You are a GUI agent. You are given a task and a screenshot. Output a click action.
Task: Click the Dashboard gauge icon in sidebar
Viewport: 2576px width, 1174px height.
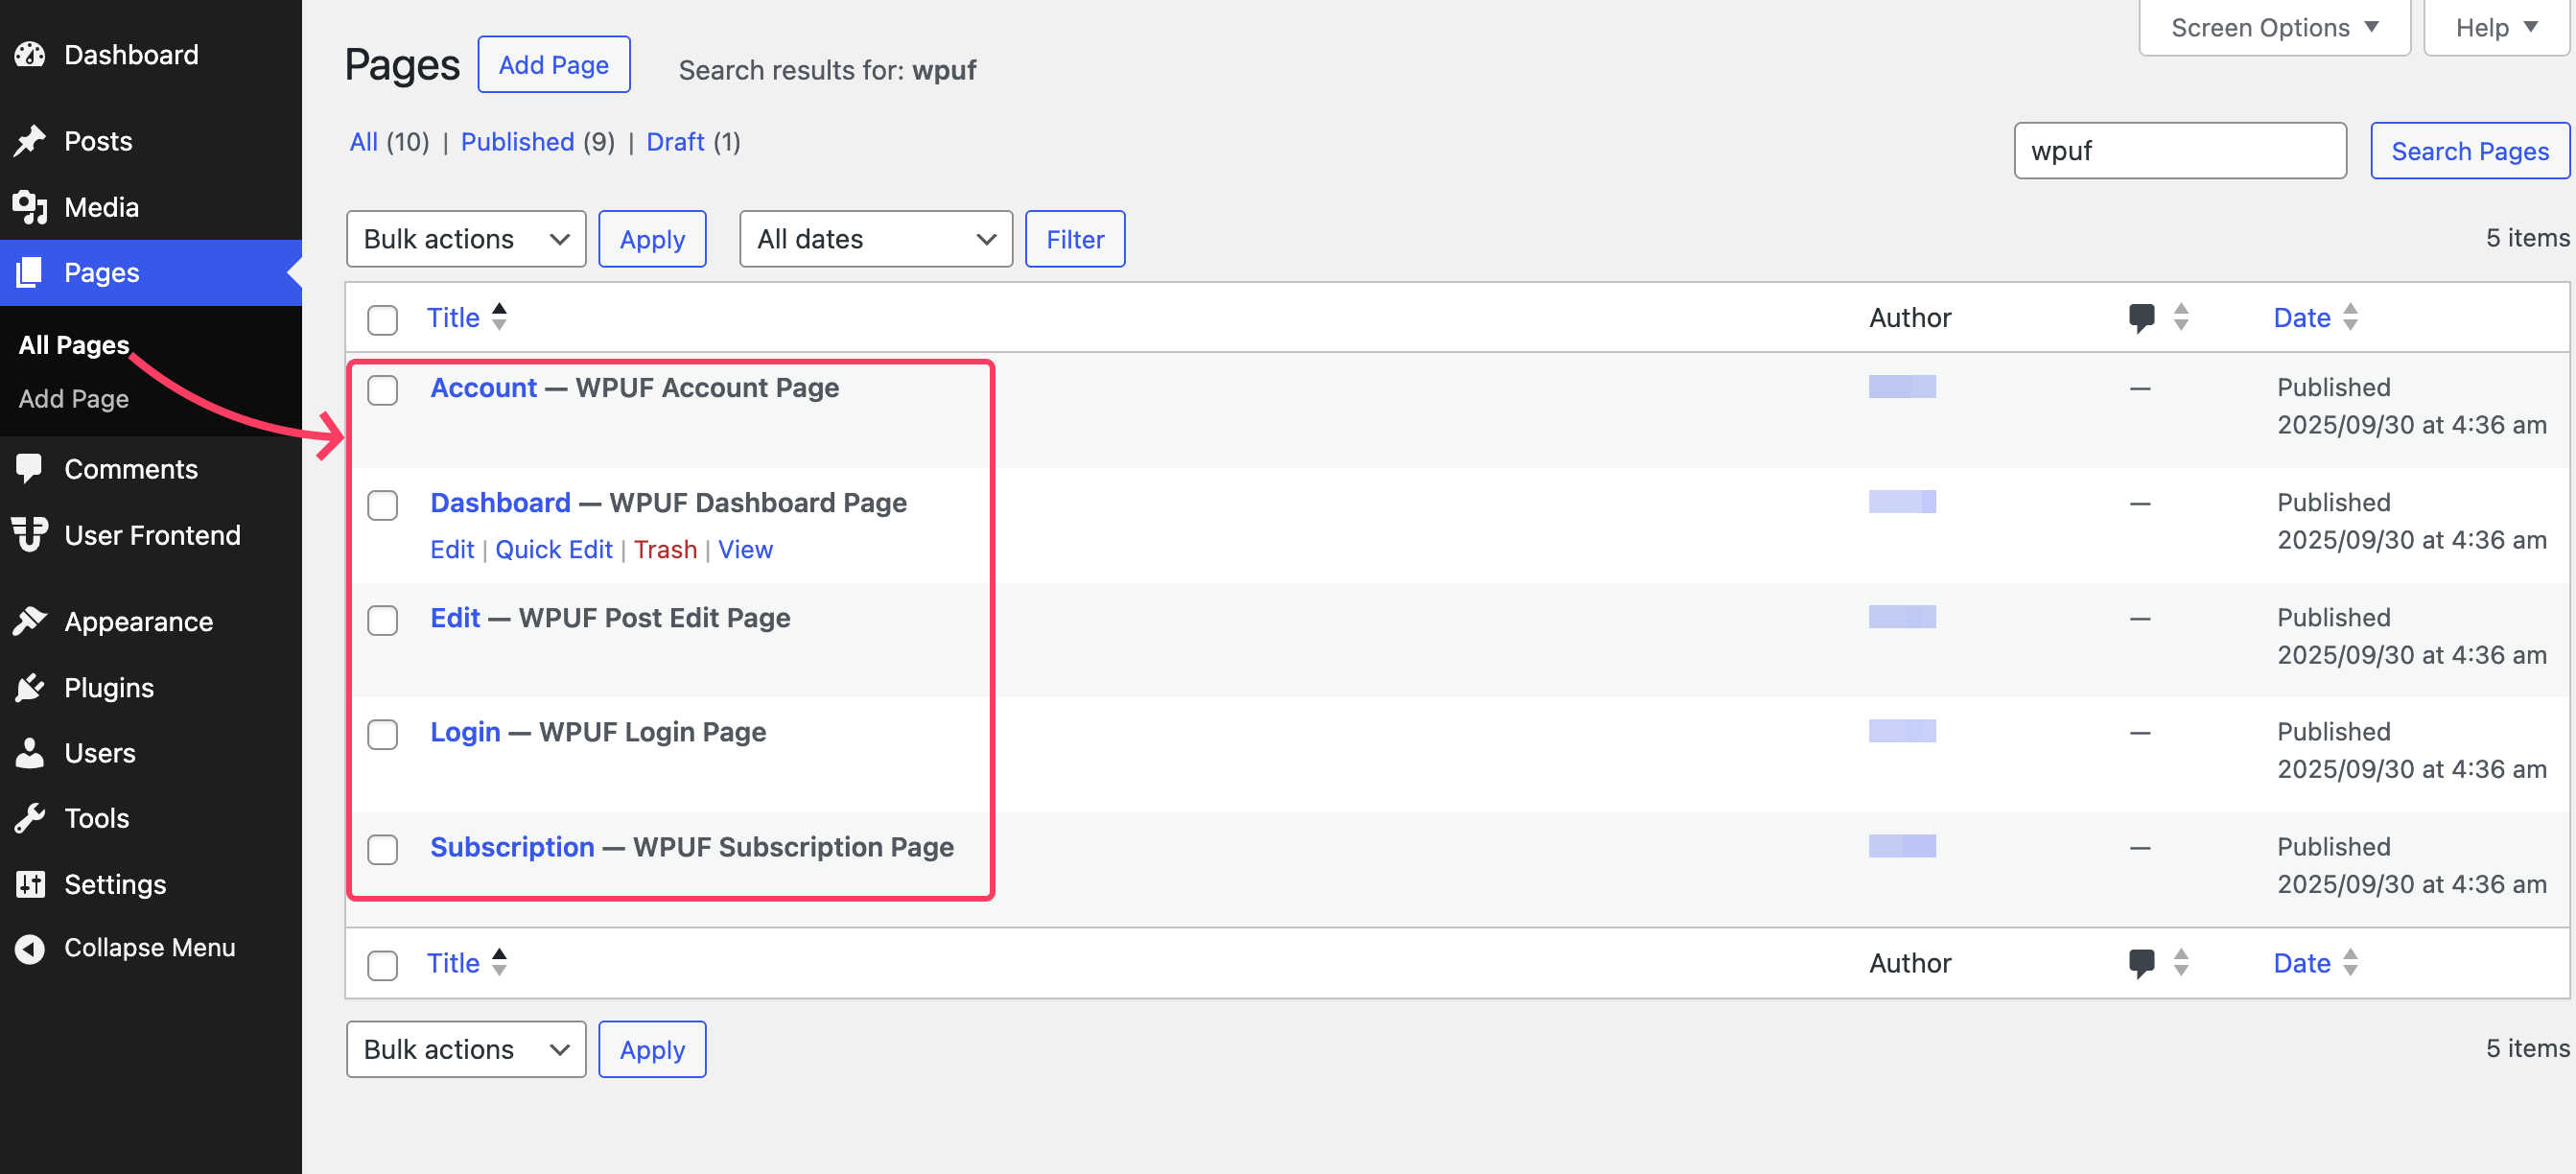30,55
